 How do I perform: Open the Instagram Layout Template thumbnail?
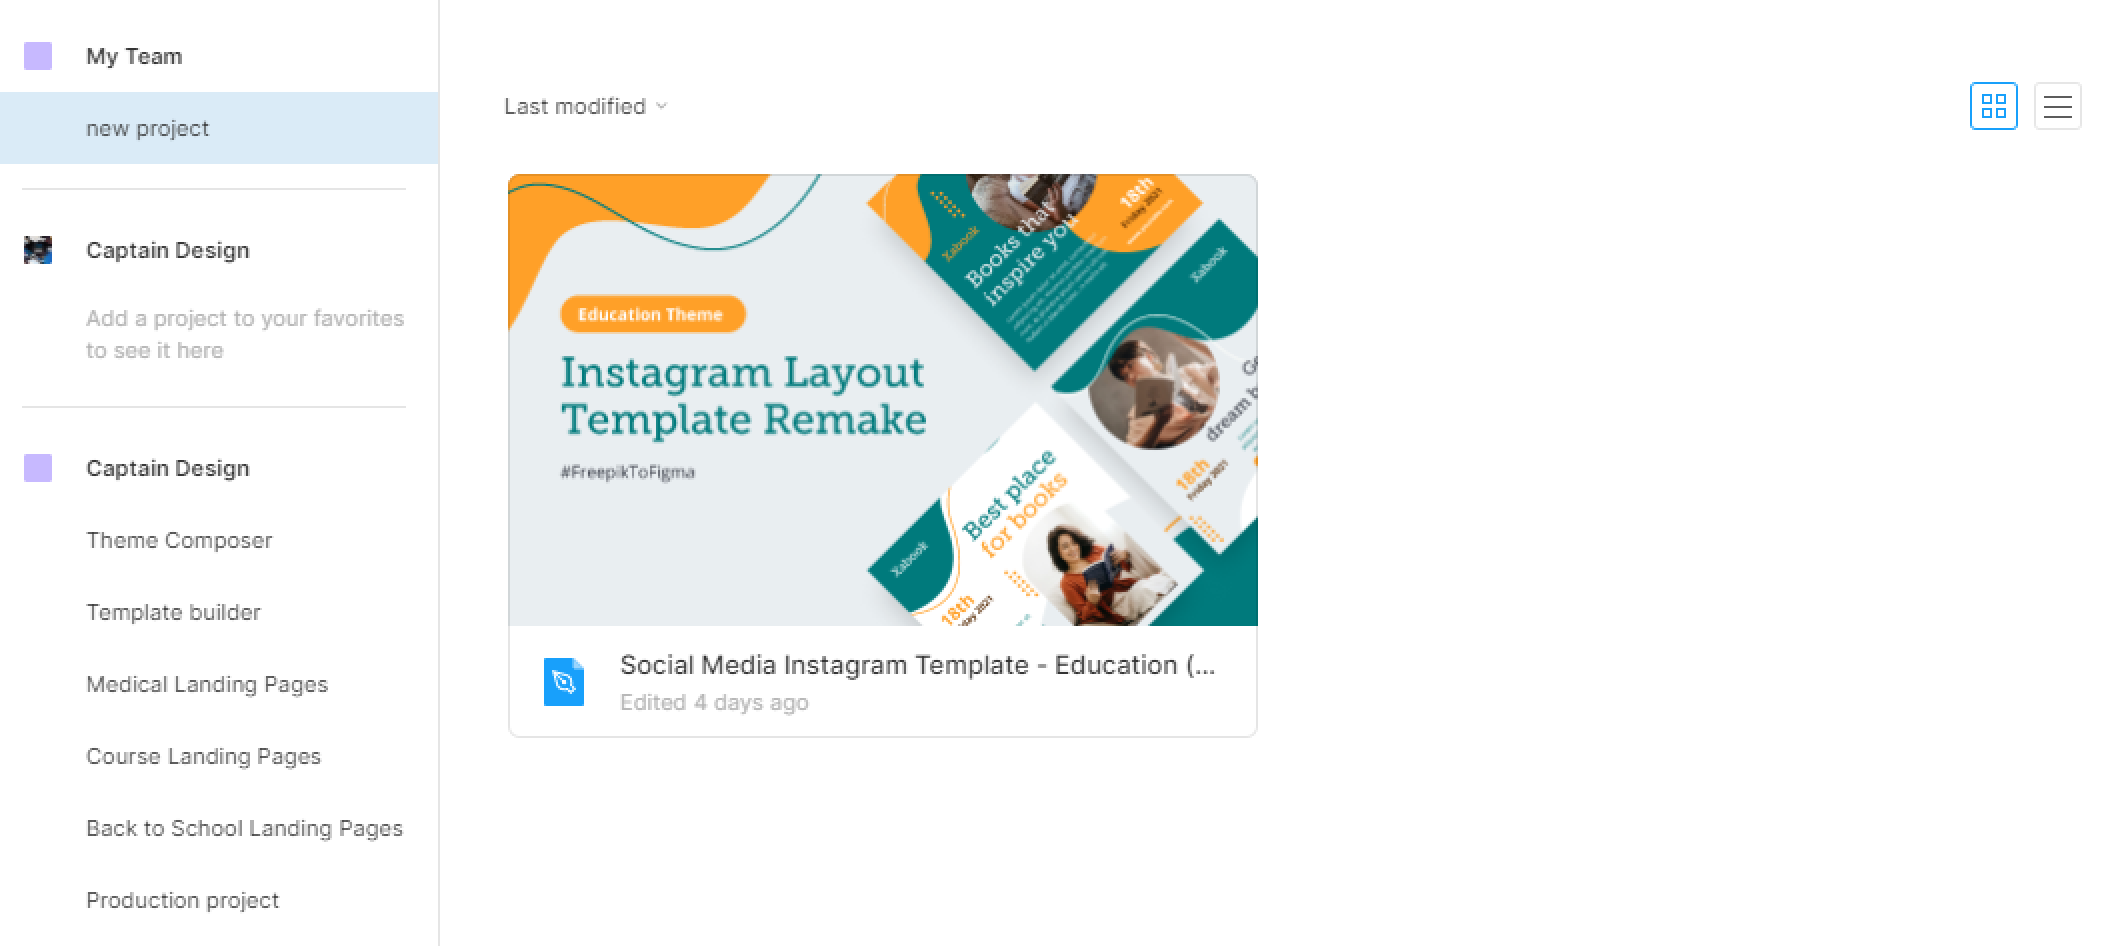pos(883,400)
